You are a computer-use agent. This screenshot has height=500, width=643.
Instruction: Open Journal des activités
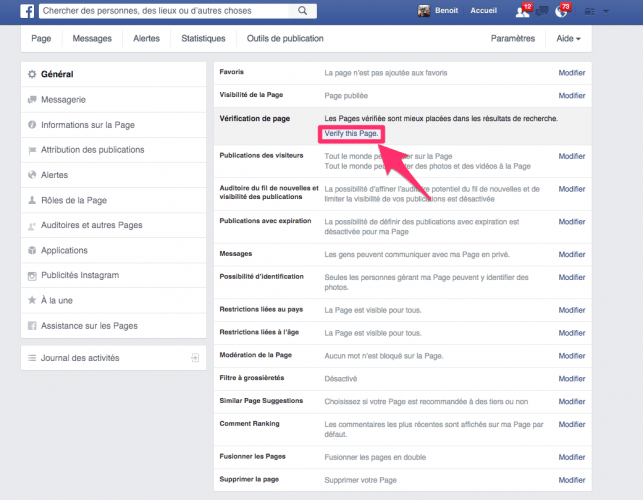click(113, 358)
